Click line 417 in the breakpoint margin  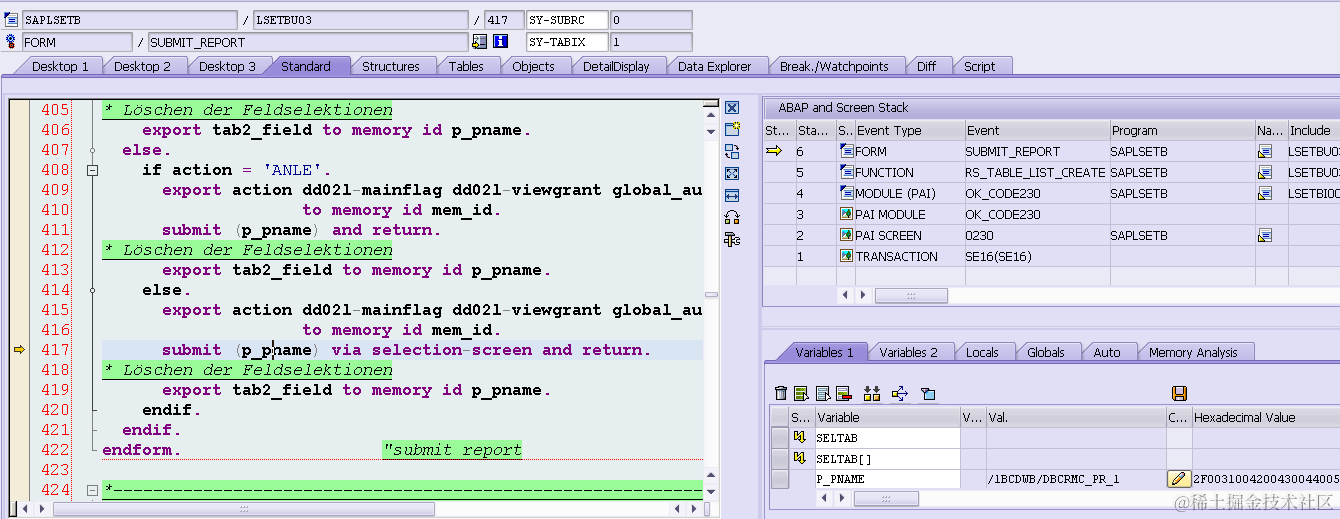[19, 350]
